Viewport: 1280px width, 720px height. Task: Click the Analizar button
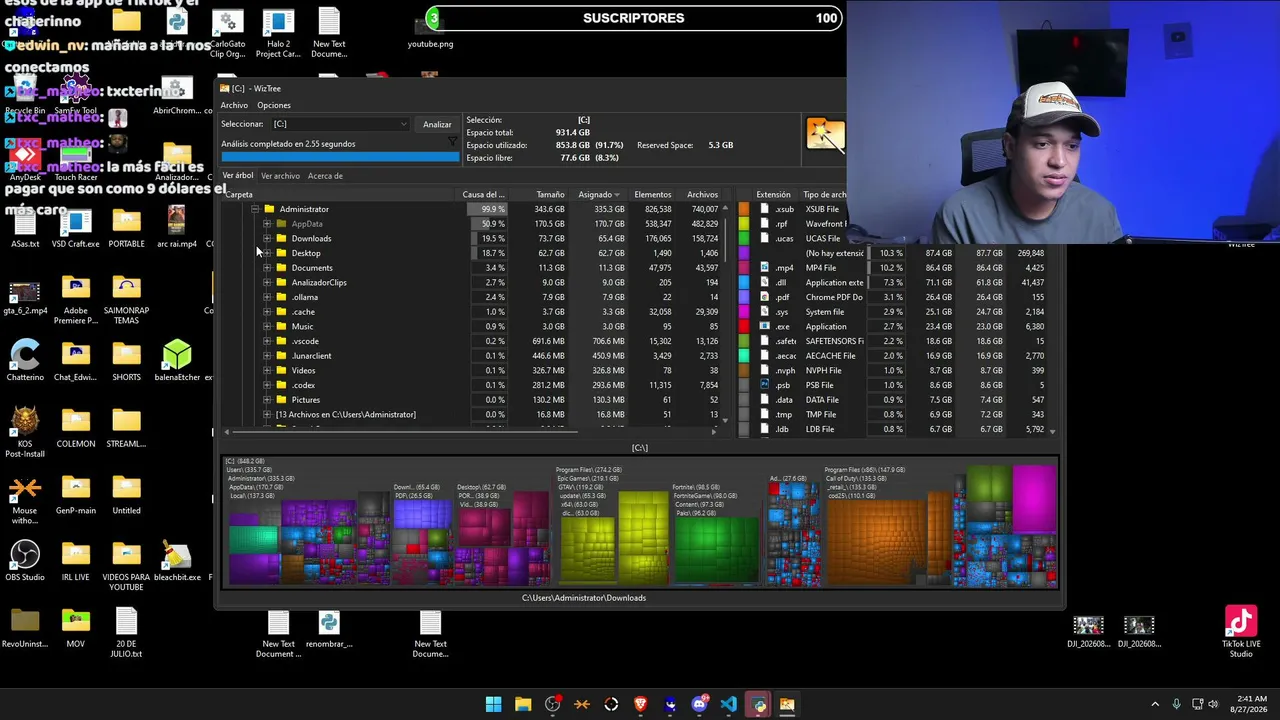437,124
